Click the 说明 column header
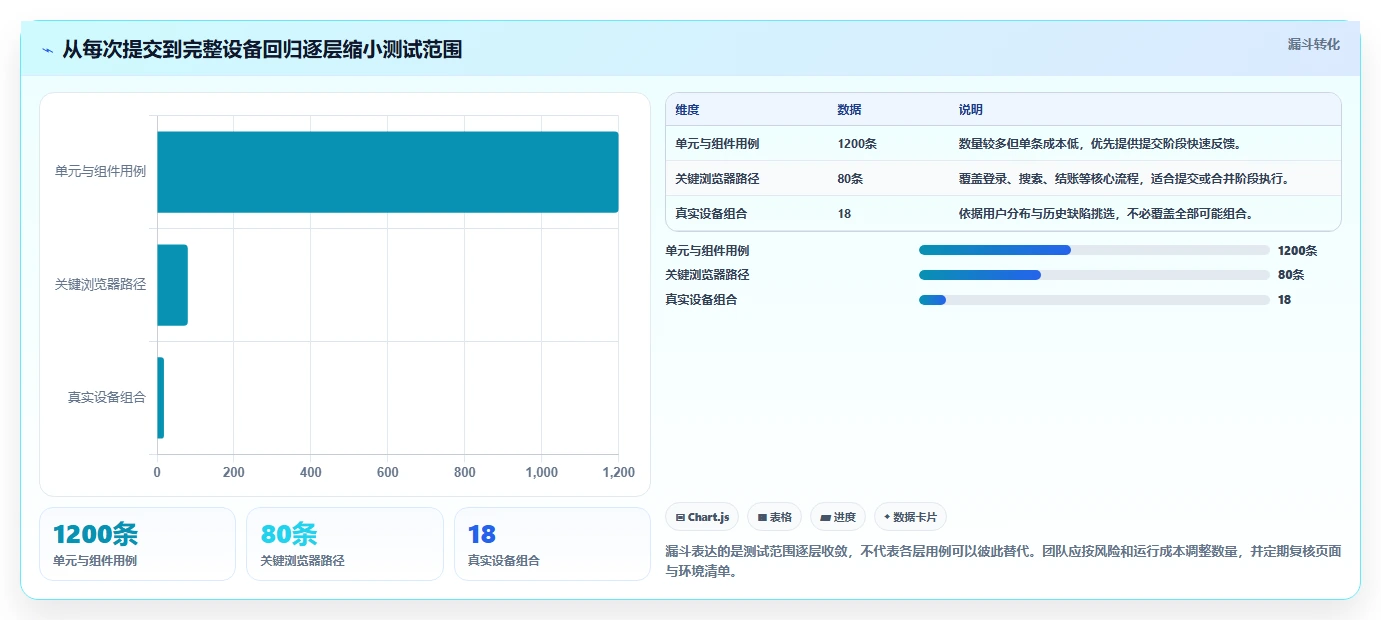Viewport: 1381px width, 620px height. (971, 110)
